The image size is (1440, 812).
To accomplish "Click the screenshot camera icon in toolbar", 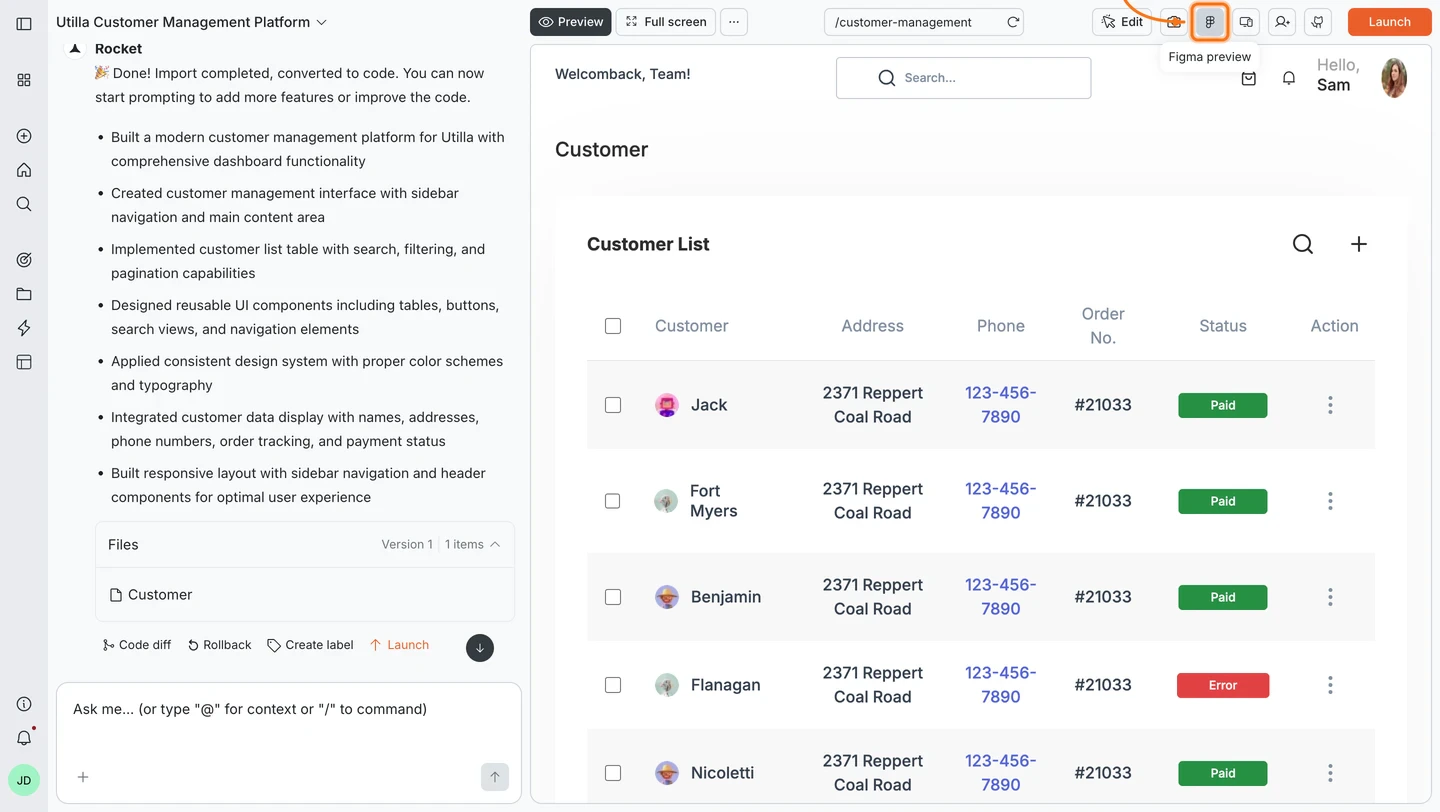I will coord(1174,21).
